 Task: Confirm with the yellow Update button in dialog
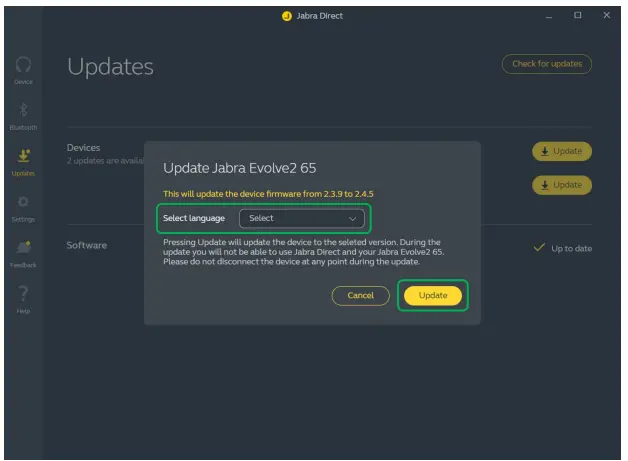(x=433, y=296)
